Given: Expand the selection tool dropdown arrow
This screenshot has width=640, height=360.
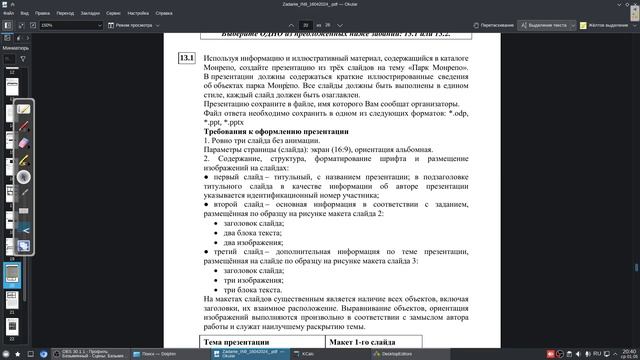Looking at the screenshot, I should tap(573, 25).
